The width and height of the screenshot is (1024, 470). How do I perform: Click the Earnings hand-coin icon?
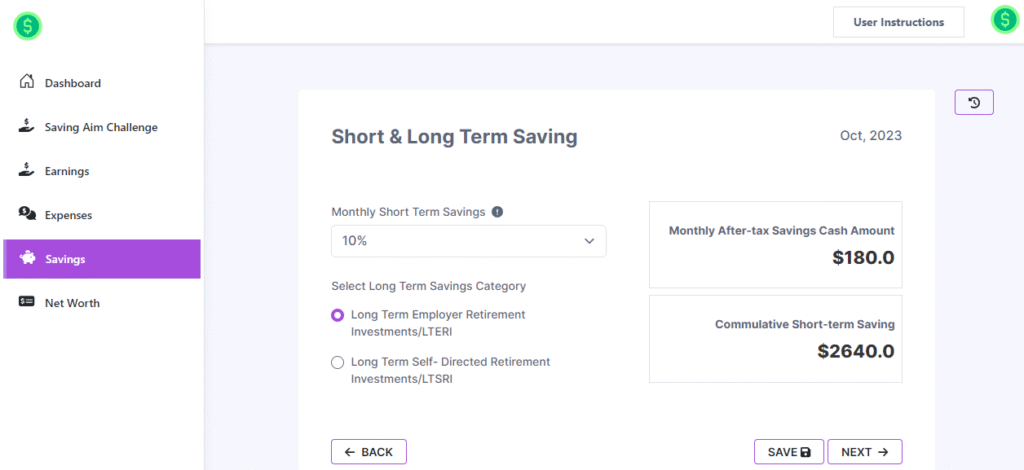tap(28, 171)
